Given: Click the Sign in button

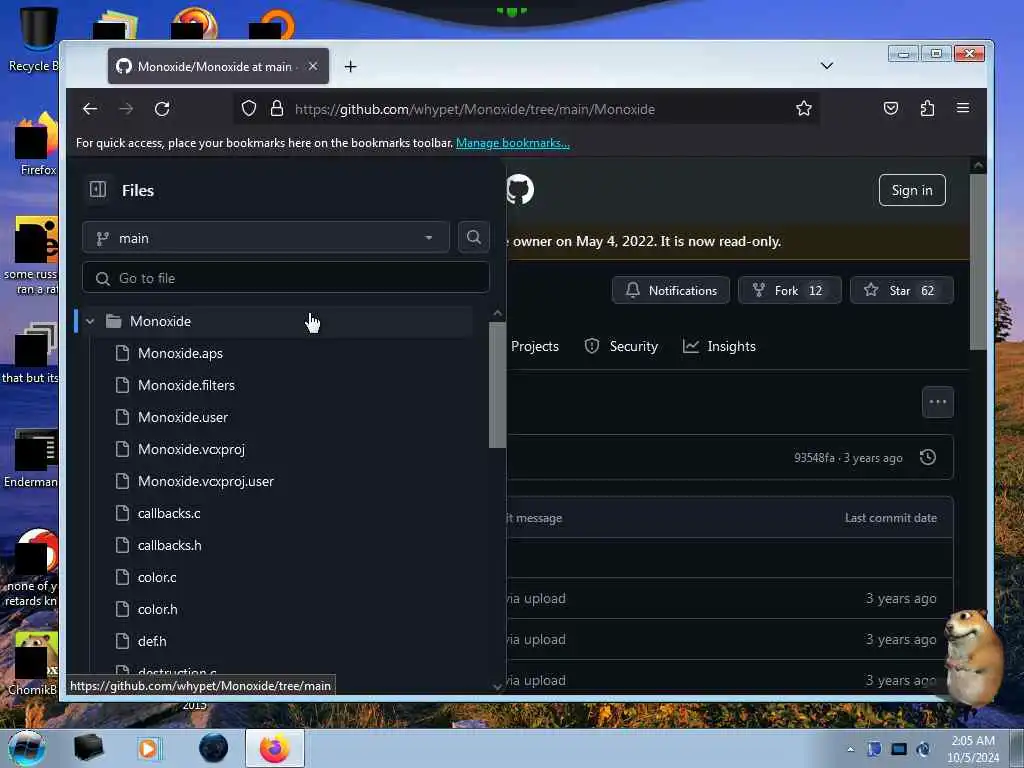Looking at the screenshot, I should click(912, 190).
